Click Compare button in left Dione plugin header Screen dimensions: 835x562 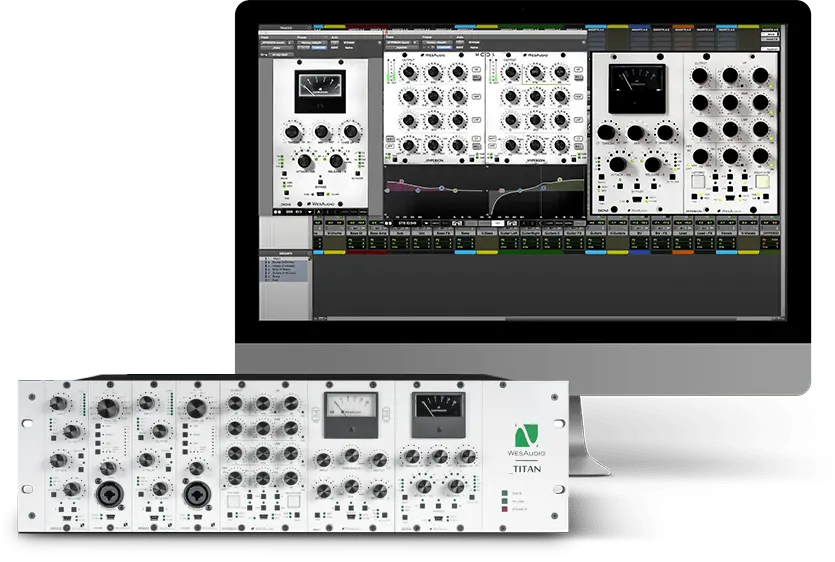click(x=319, y=47)
